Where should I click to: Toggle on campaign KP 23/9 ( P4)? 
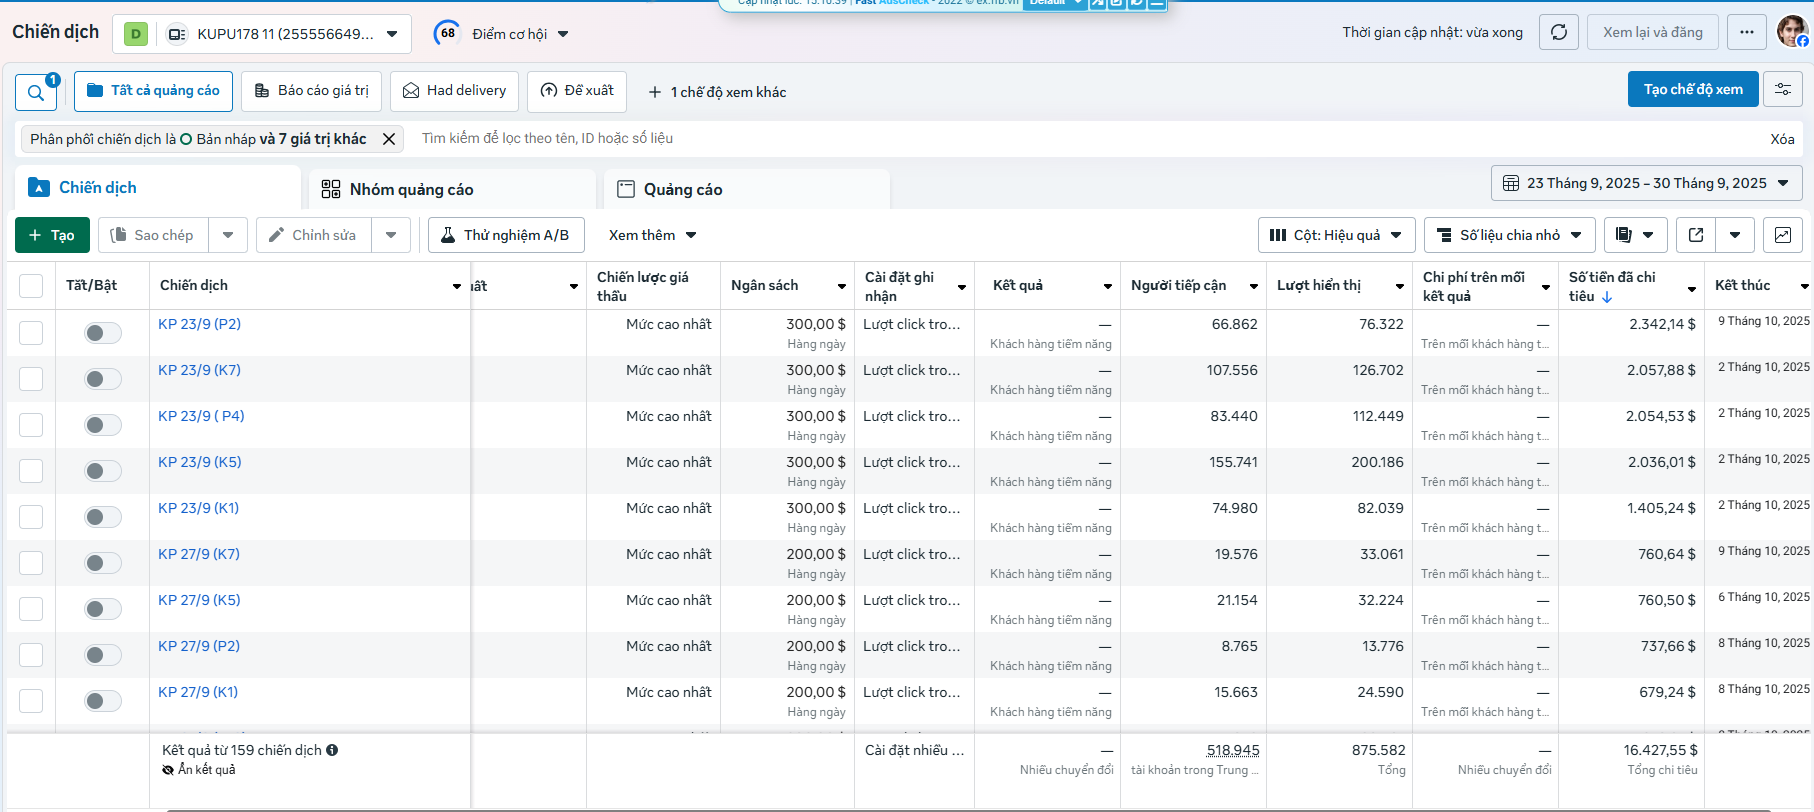[x=102, y=425]
